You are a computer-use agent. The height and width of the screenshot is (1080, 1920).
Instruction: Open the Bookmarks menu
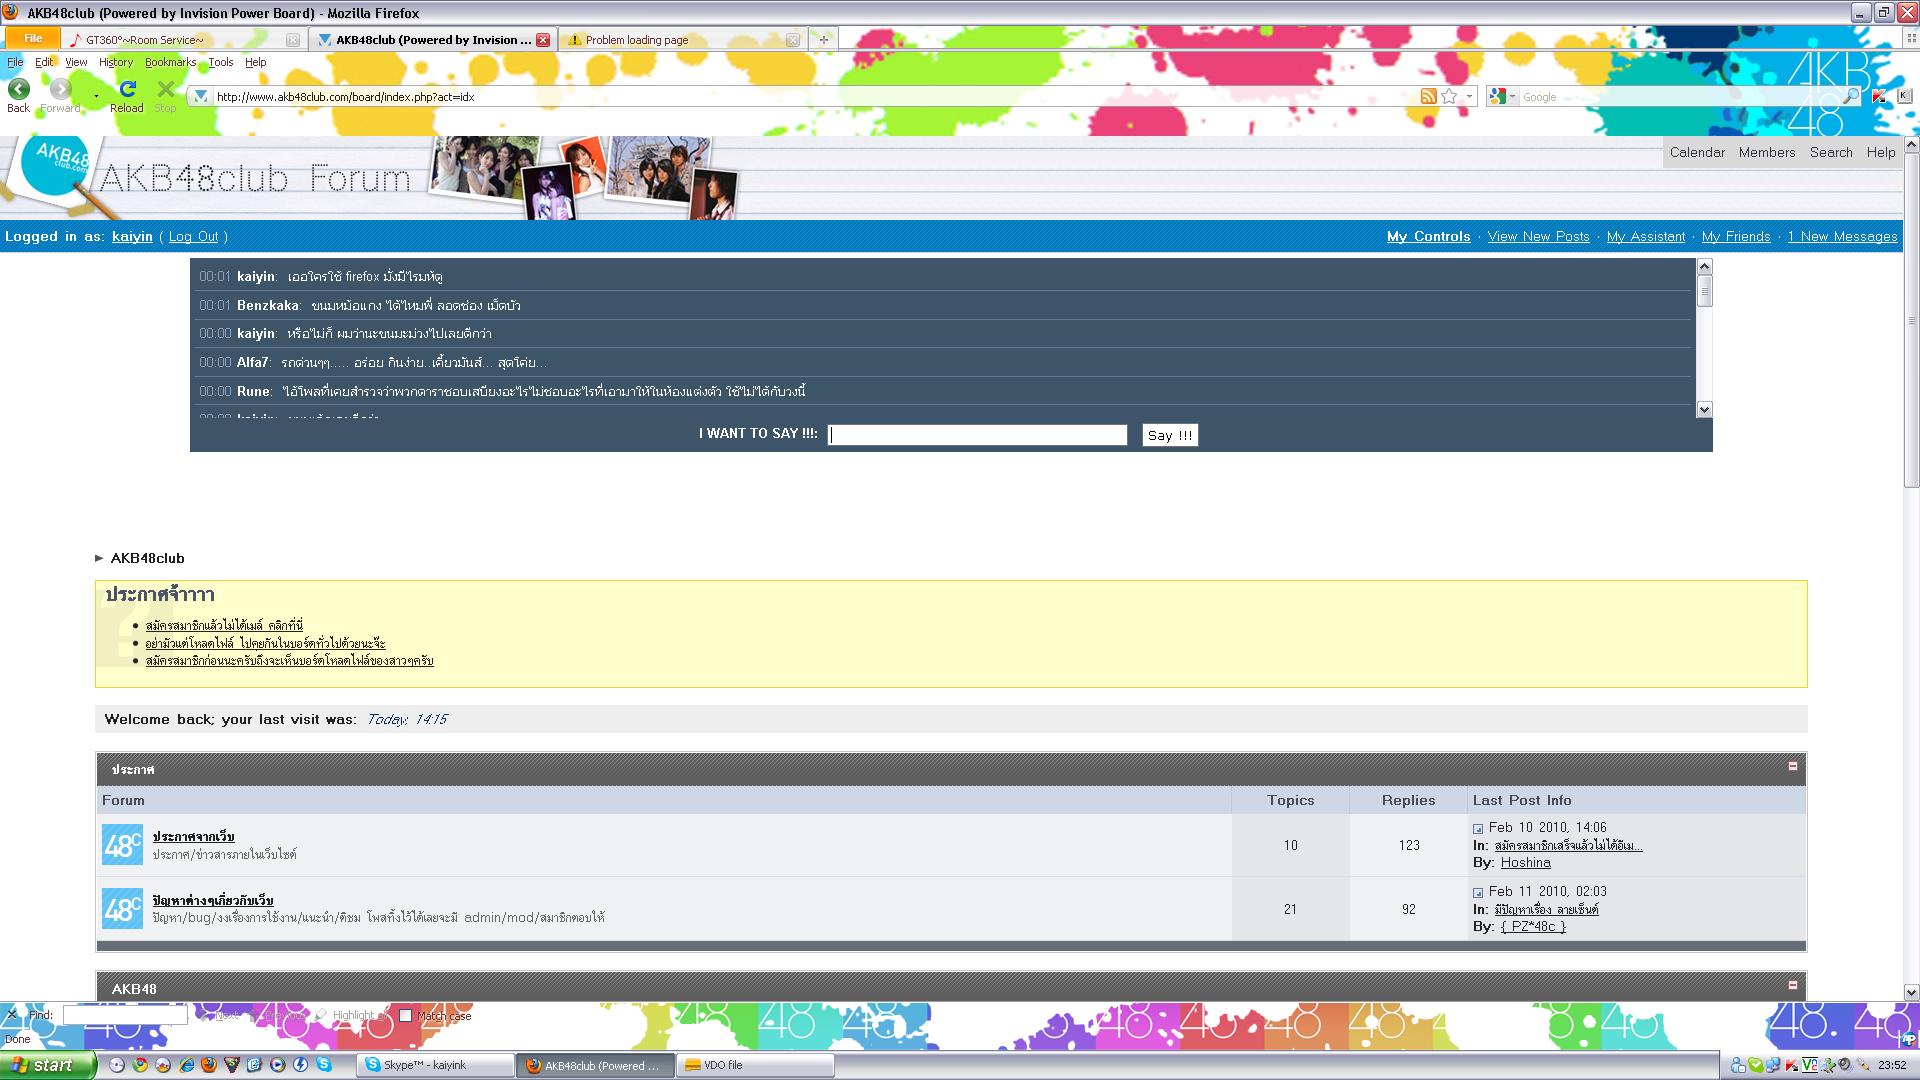point(170,62)
